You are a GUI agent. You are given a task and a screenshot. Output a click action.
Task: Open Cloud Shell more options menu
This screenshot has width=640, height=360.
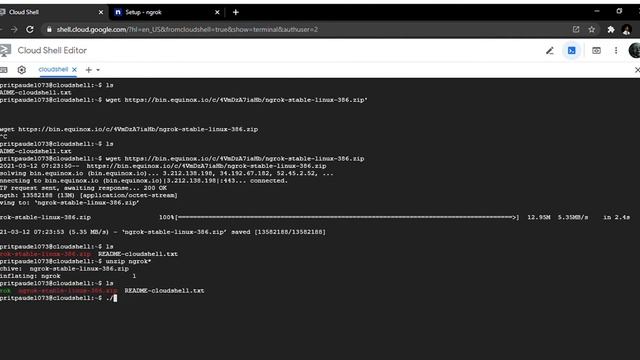[x=616, y=51]
